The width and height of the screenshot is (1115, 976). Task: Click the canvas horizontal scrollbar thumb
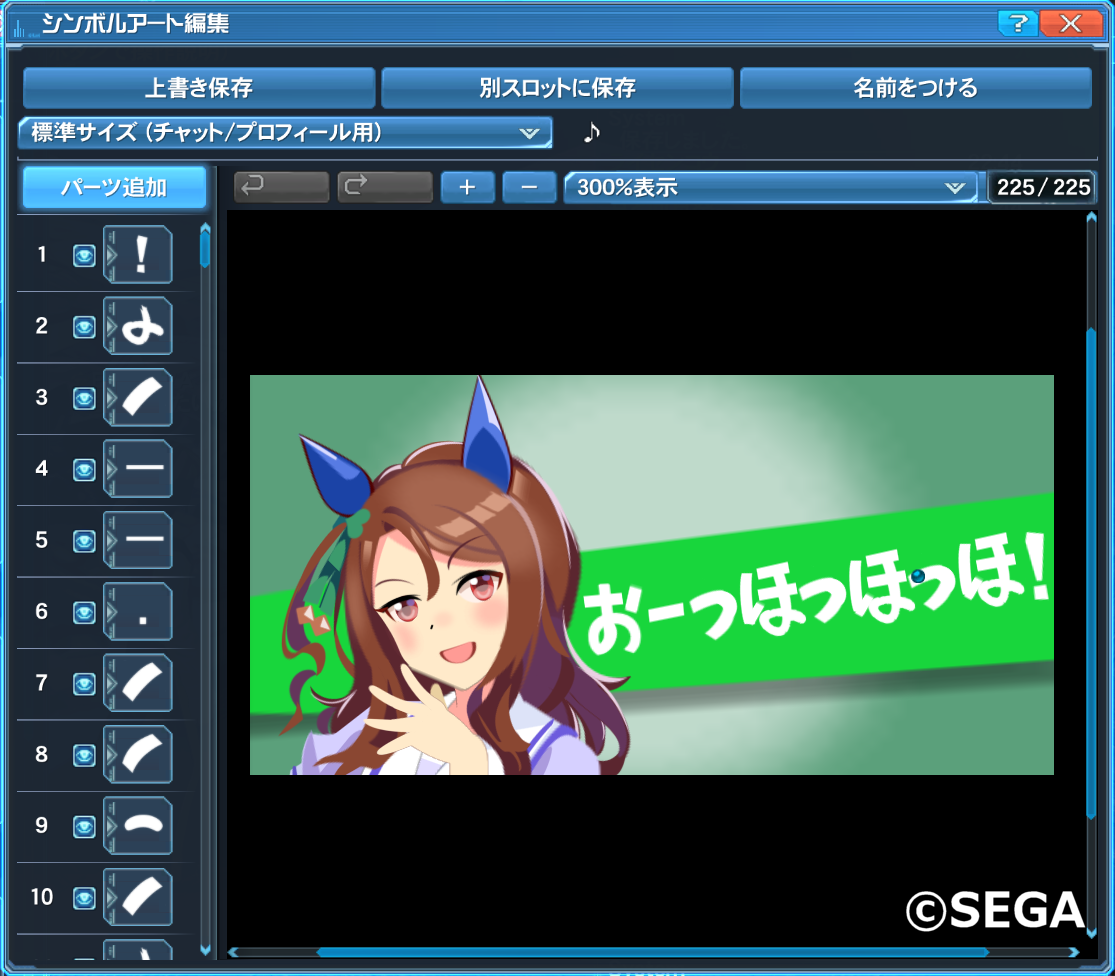[653, 952]
